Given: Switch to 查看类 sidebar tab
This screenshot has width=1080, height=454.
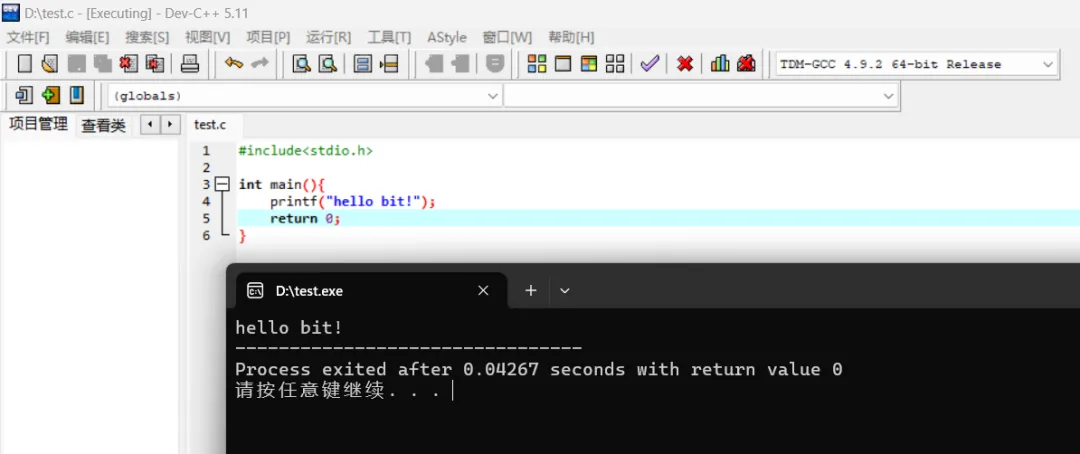Looking at the screenshot, I should coord(103,125).
